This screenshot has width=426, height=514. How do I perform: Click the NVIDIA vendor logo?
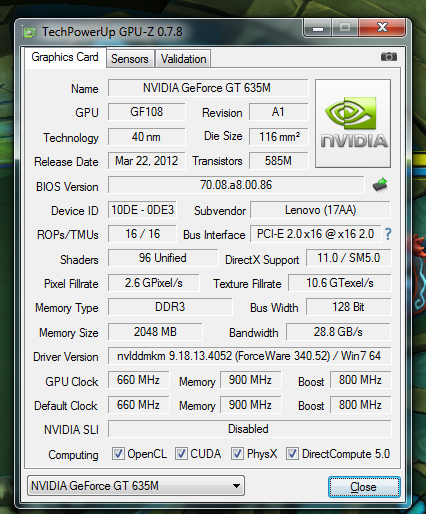[x=353, y=123]
